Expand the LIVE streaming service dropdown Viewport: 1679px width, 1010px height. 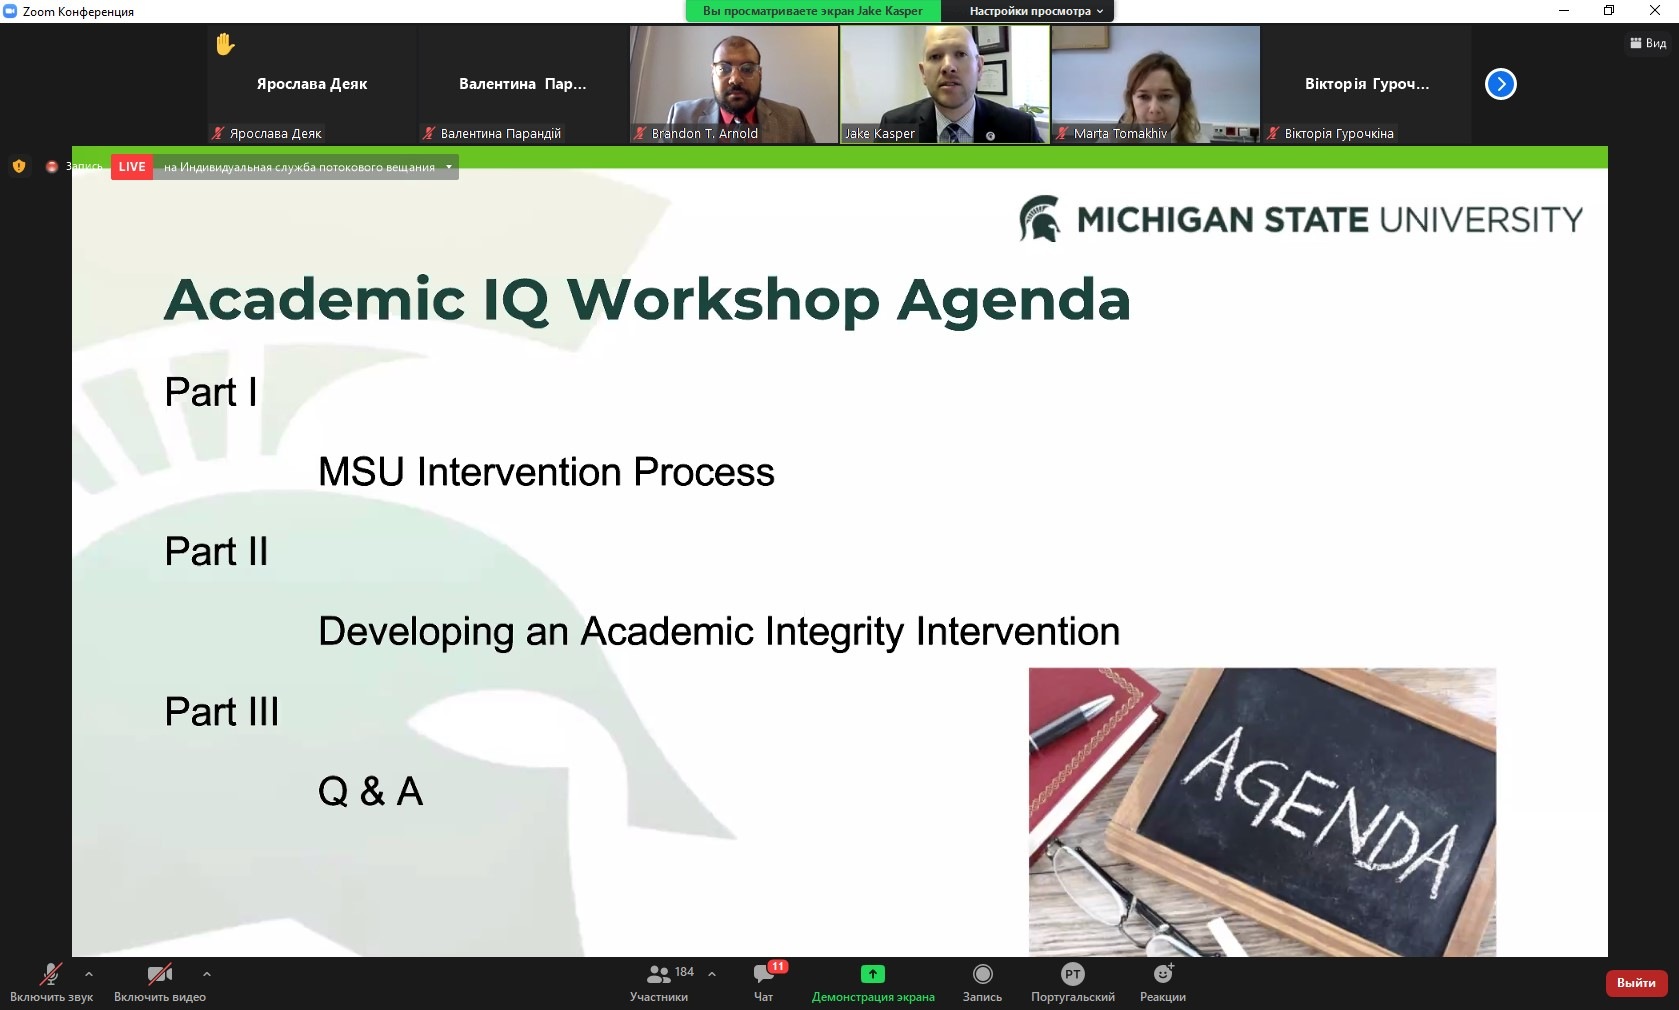click(449, 167)
